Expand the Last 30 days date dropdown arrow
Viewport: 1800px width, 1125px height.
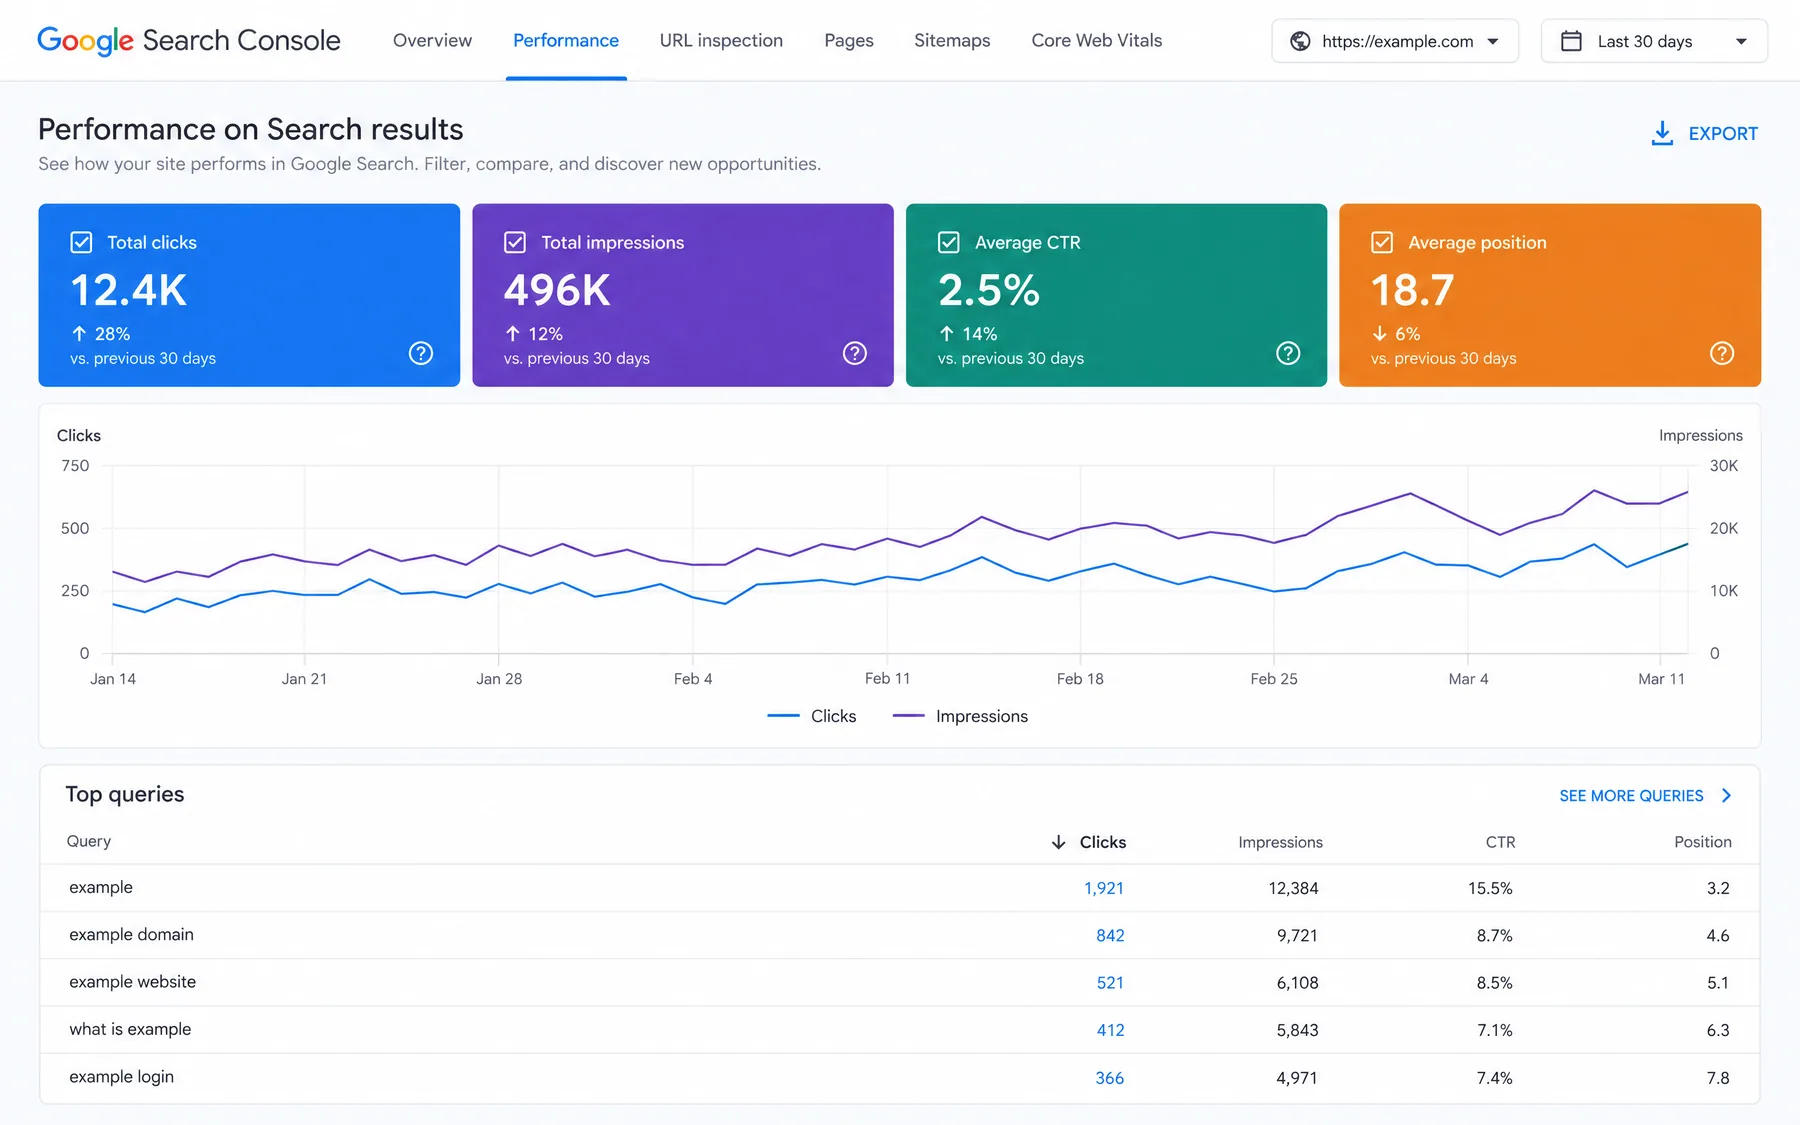(x=1741, y=42)
